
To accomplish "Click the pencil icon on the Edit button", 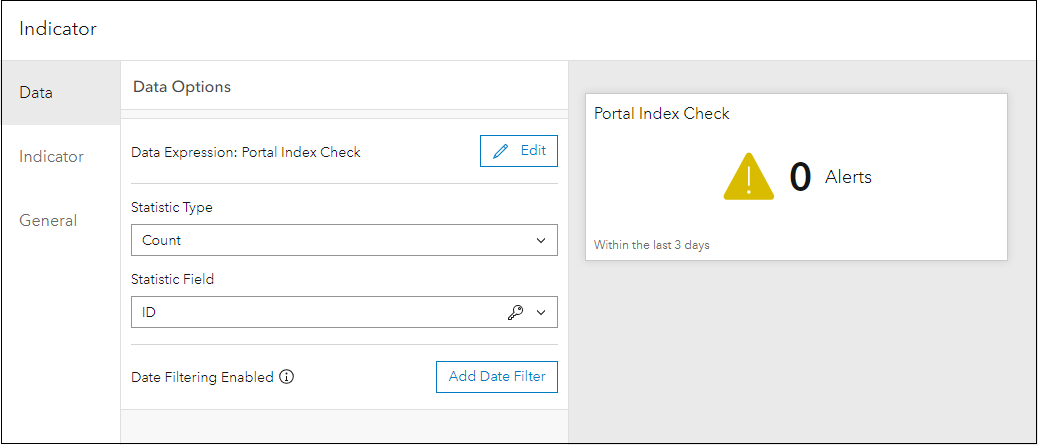I will pos(502,151).
